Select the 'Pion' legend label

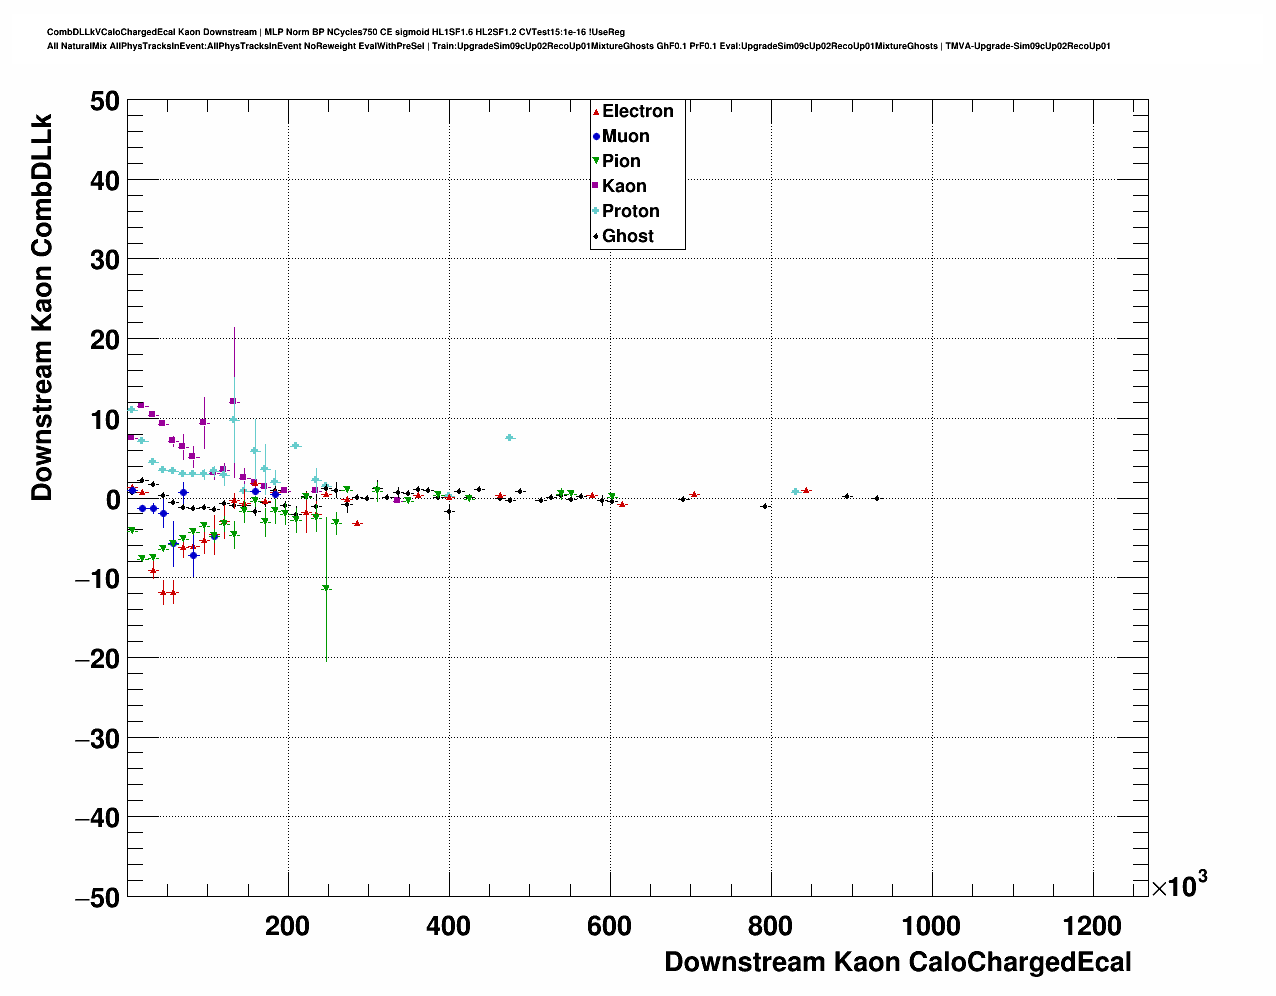tap(621, 161)
